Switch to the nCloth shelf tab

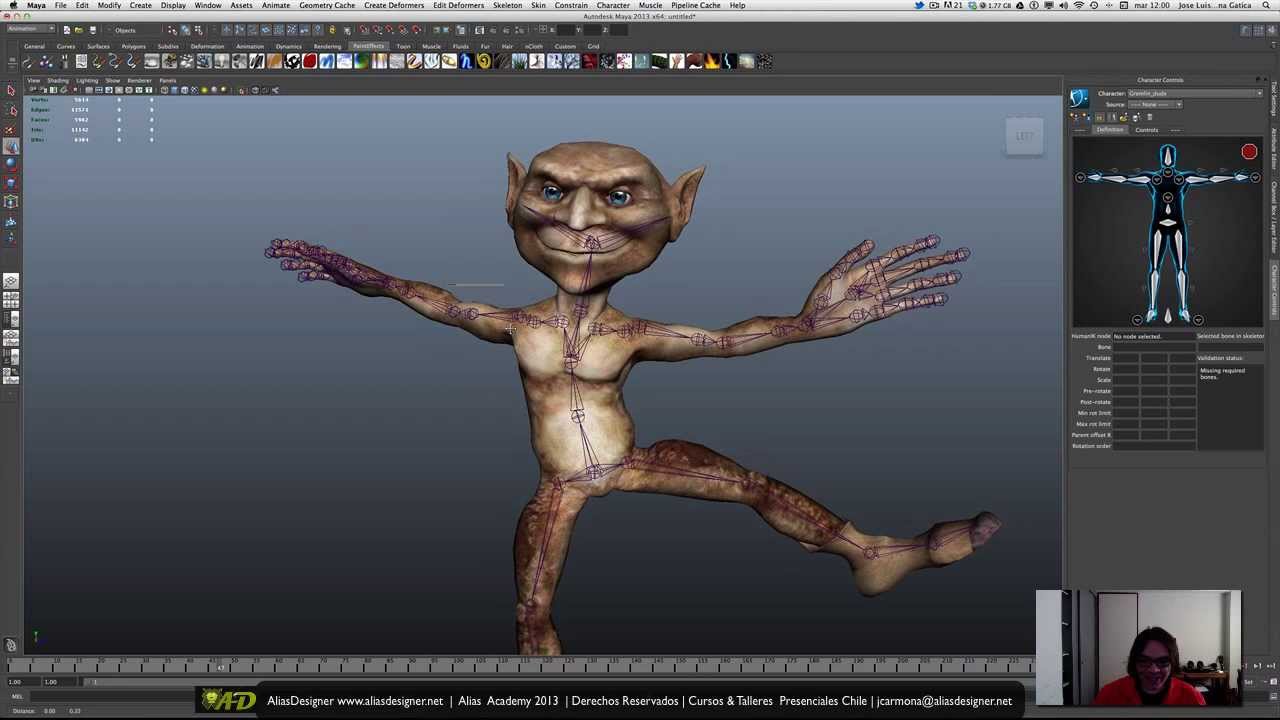click(534, 46)
